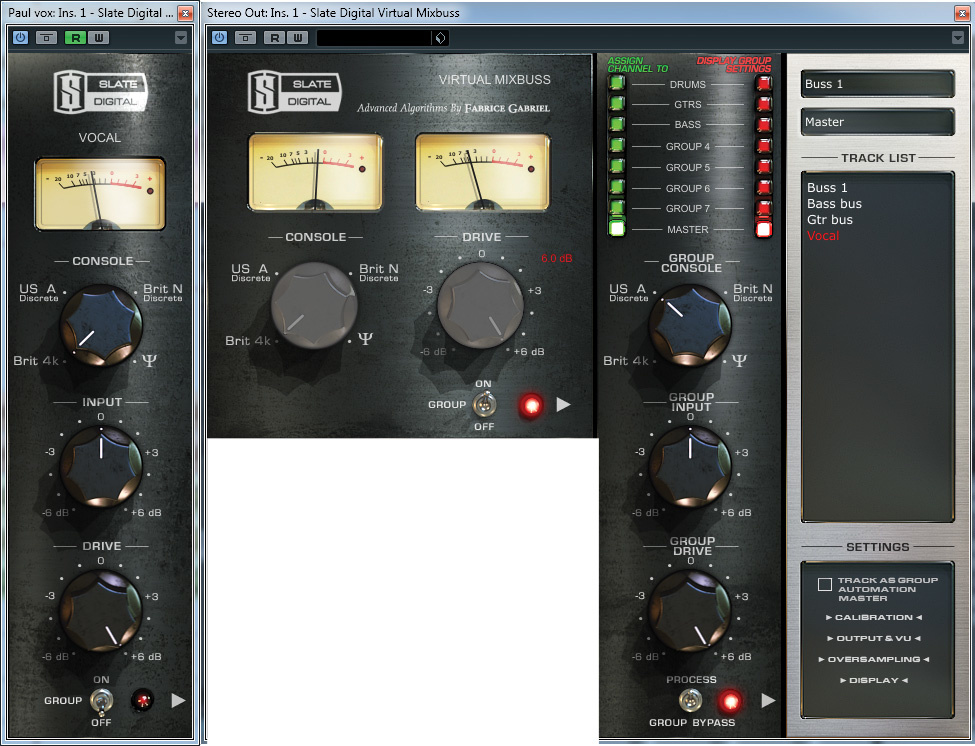
Task: Select Gtr bus in track list
Action: (829, 219)
